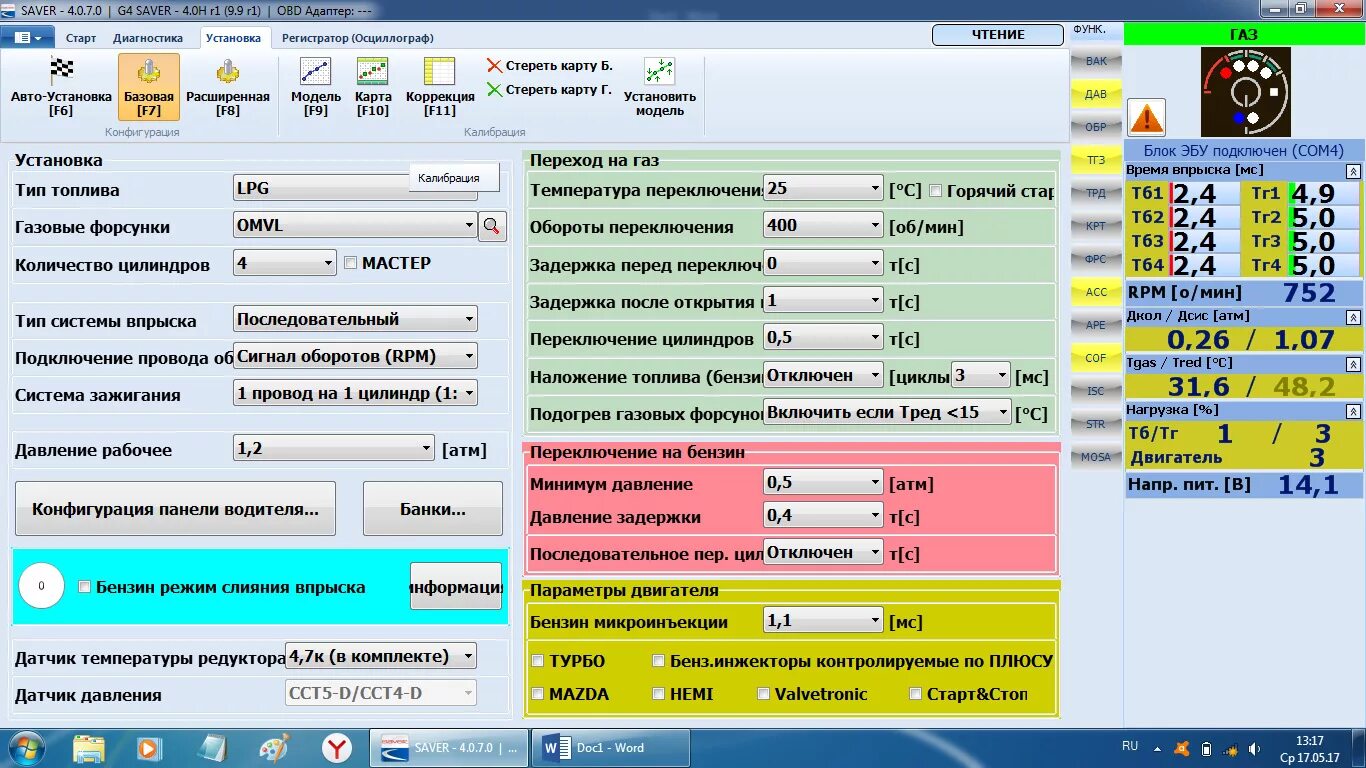Open Коррекция [F11] table tool

point(440,86)
